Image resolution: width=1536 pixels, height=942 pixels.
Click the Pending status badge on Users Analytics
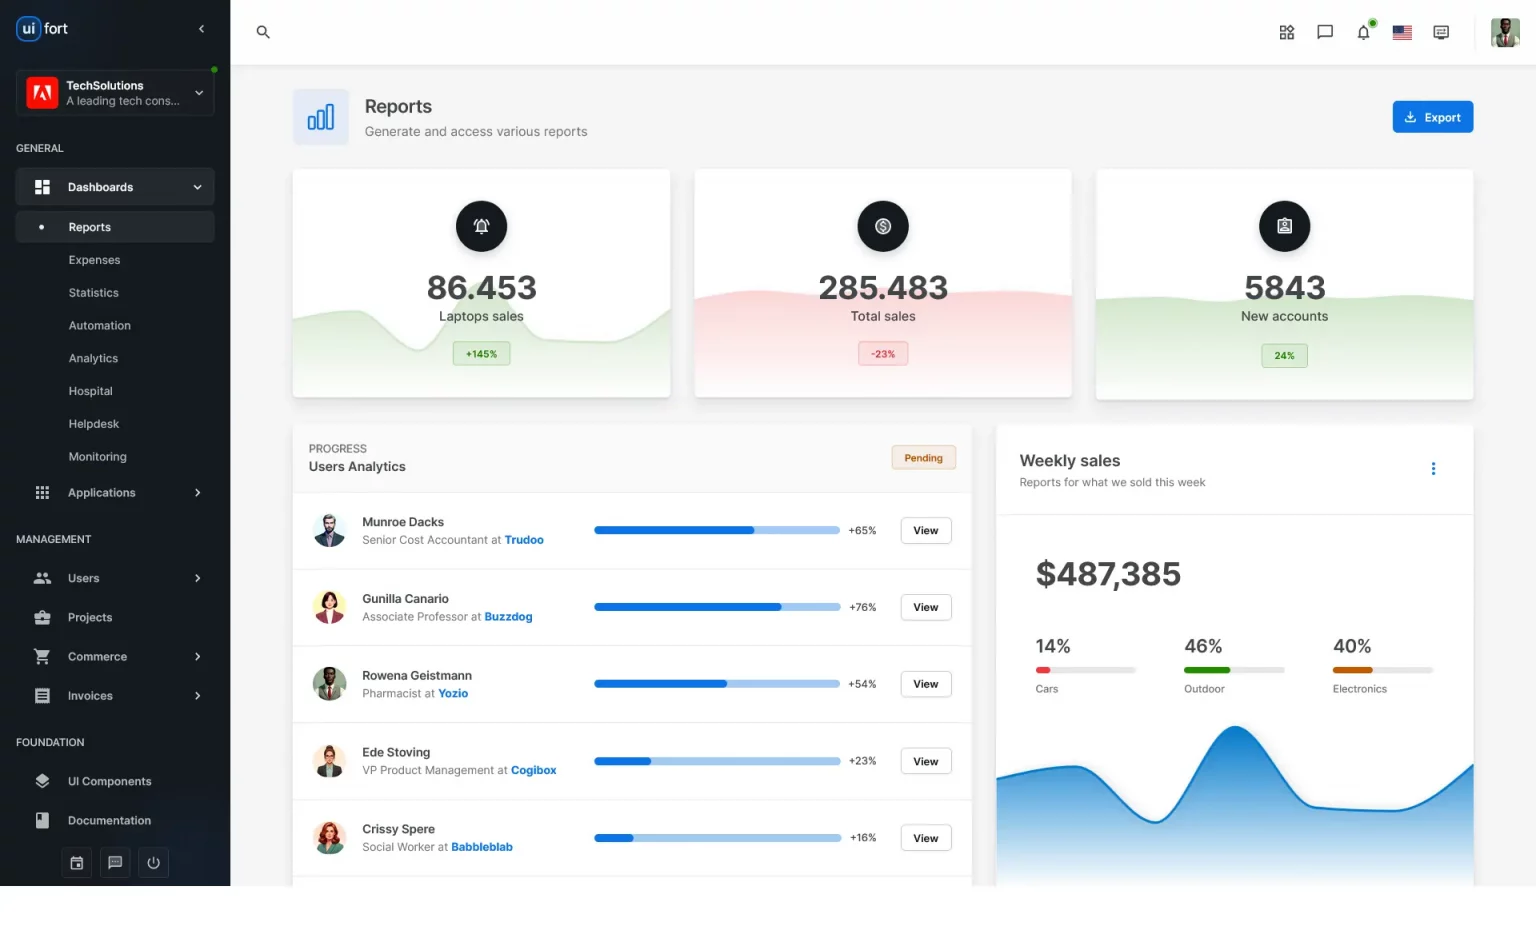[923, 457]
